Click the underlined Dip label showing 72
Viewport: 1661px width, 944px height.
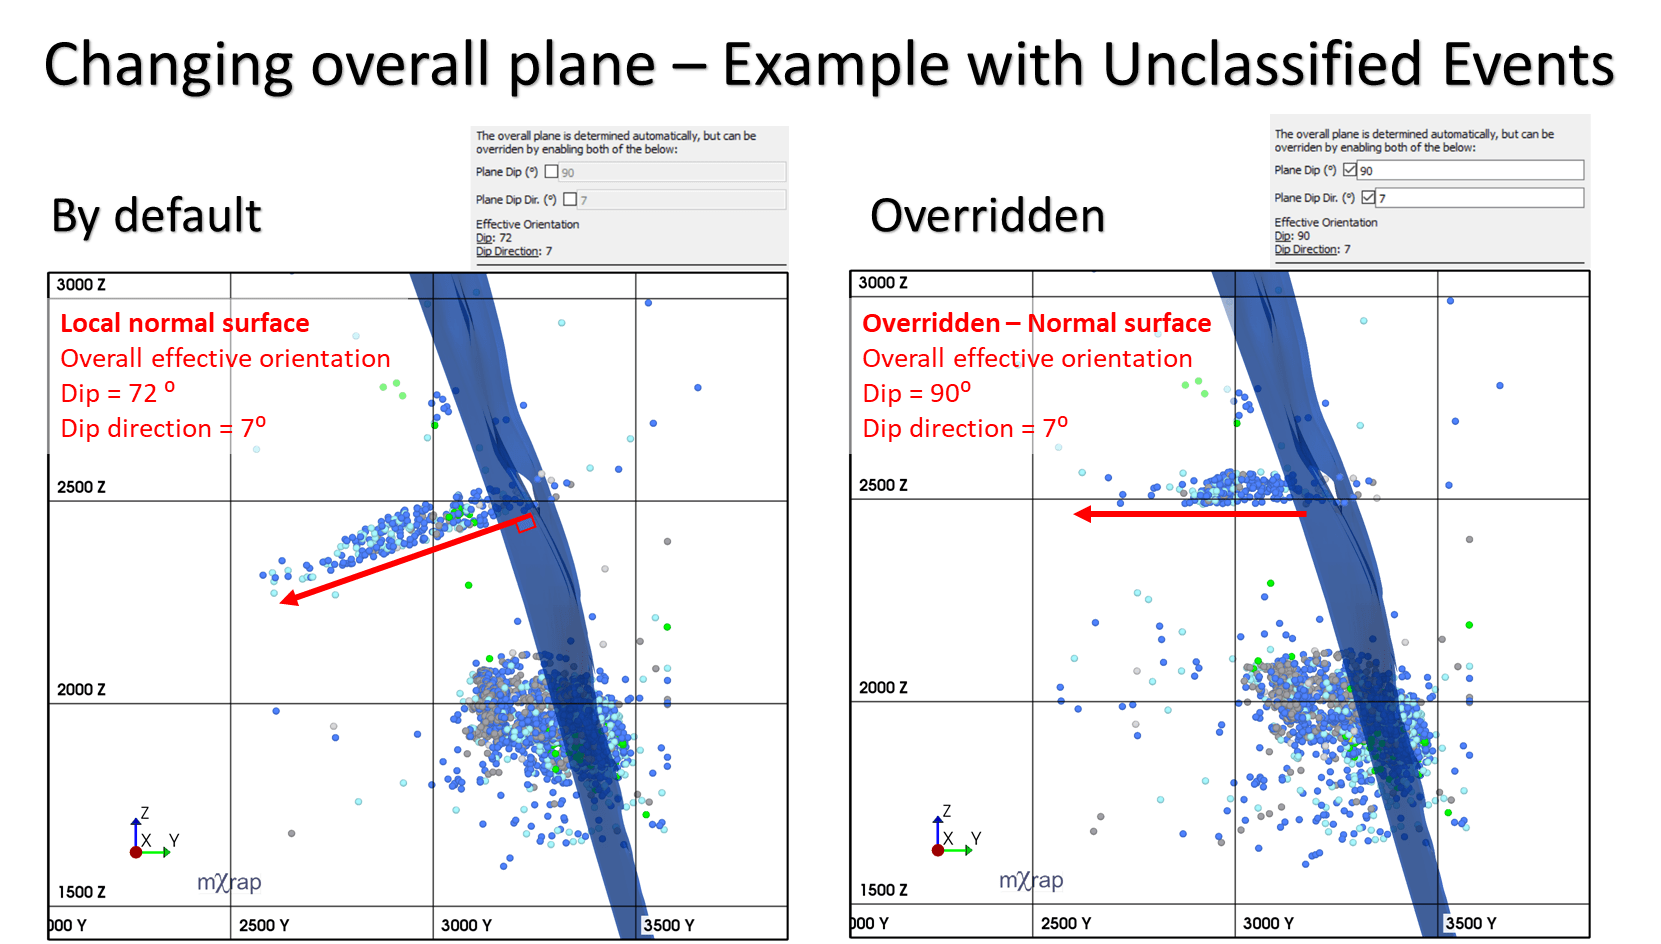485,238
